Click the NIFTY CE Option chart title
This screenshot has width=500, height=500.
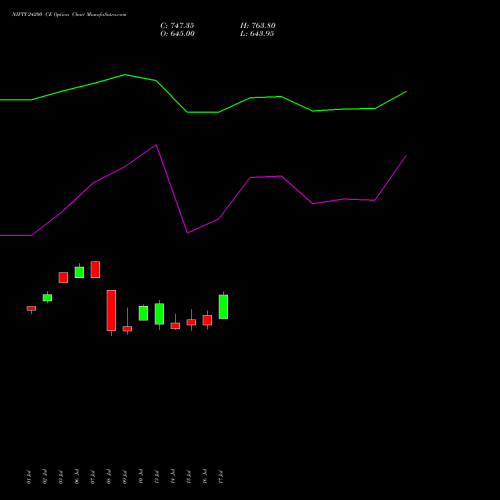click(x=69, y=14)
